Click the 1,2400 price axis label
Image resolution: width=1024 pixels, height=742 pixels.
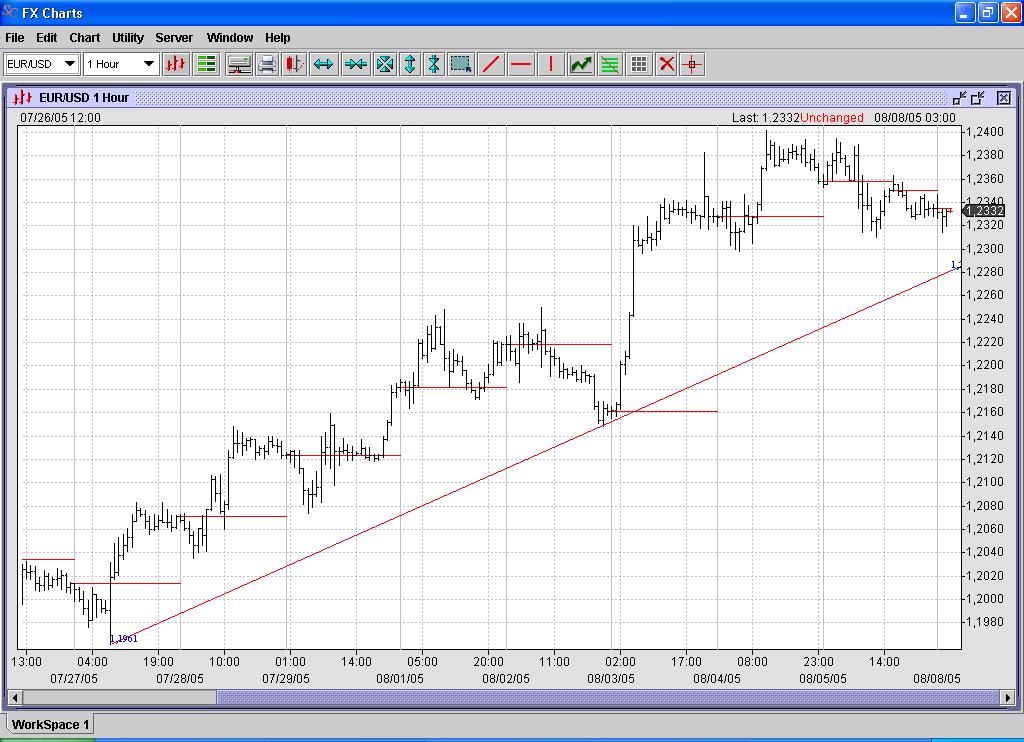tap(985, 132)
